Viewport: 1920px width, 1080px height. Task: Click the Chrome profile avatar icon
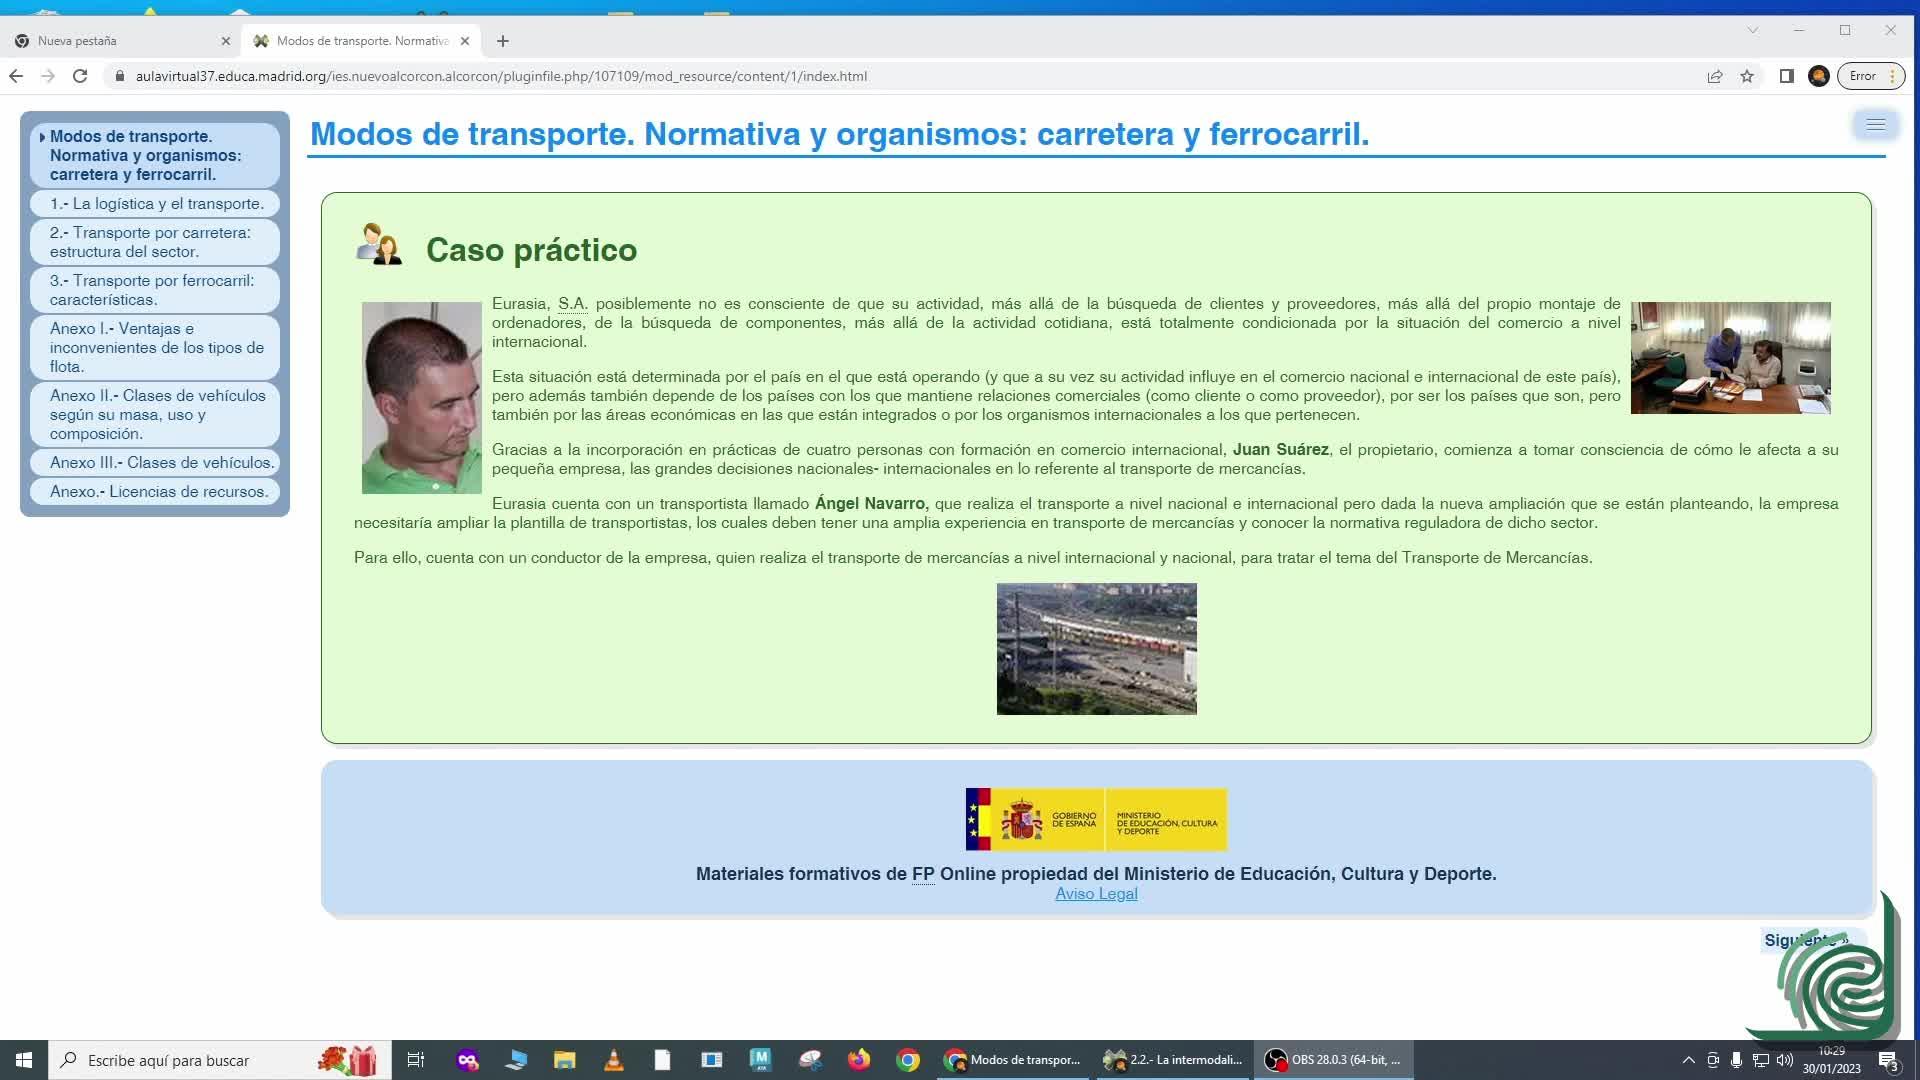coord(1819,76)
